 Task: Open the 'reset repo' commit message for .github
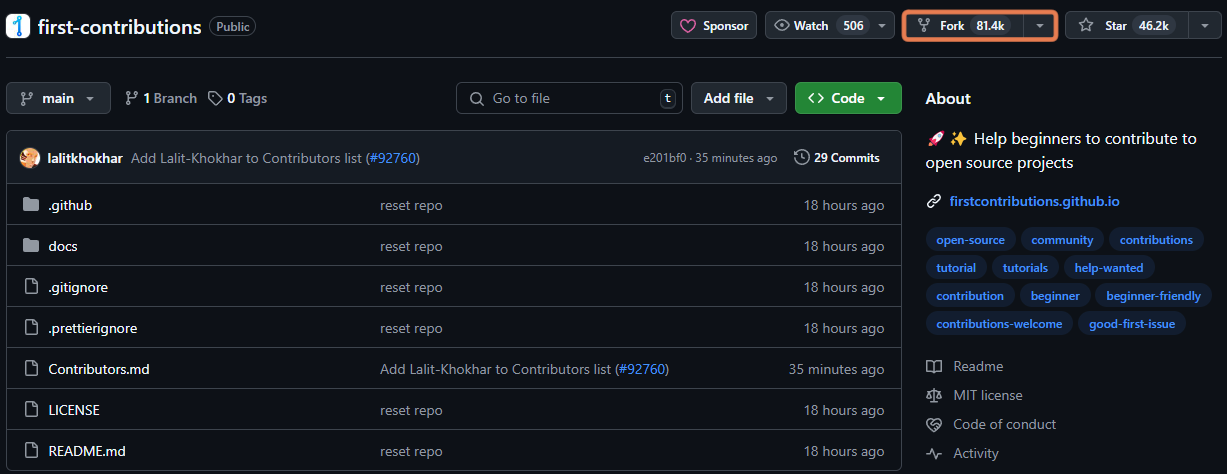click(411, 205)
